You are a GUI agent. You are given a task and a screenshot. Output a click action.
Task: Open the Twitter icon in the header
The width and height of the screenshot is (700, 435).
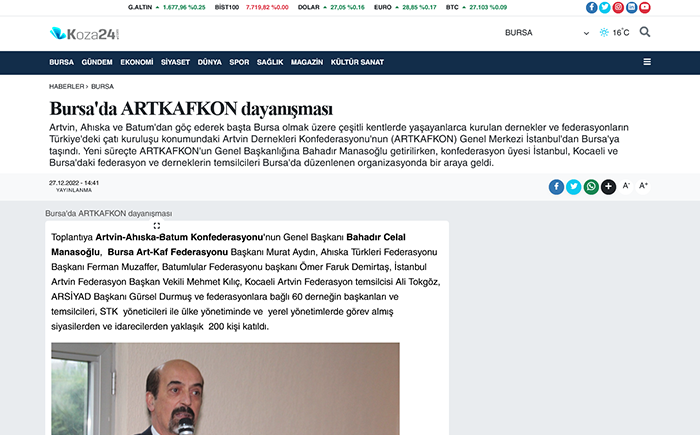pyautogui.click(x=605, y=7)
